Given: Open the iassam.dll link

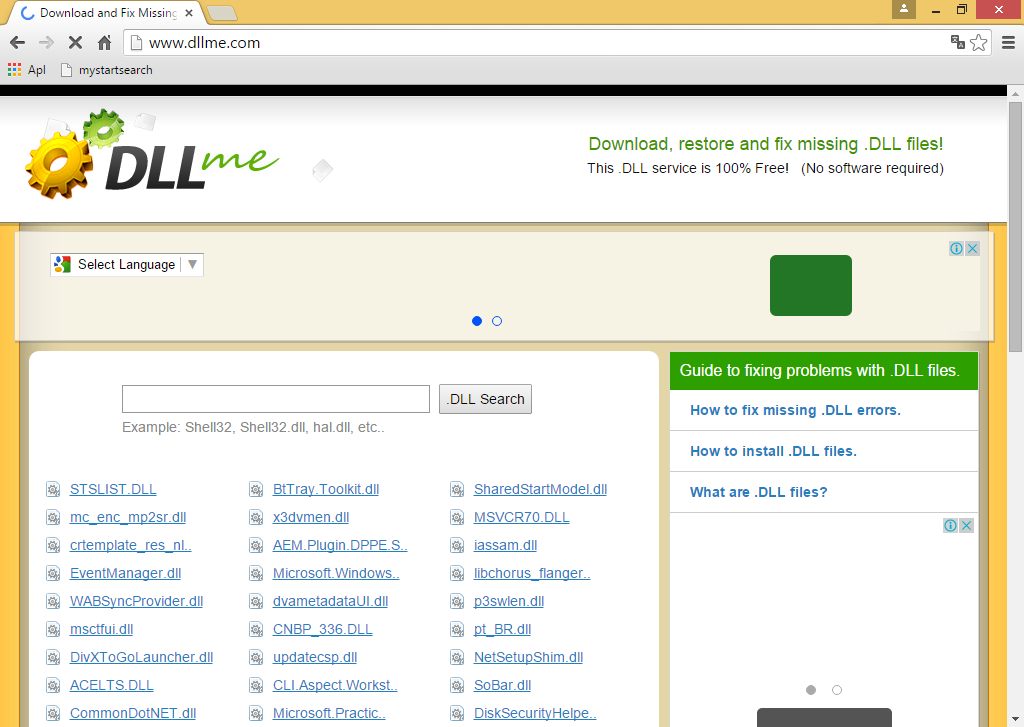Looking at the screenshot, I should click(505, 545).
